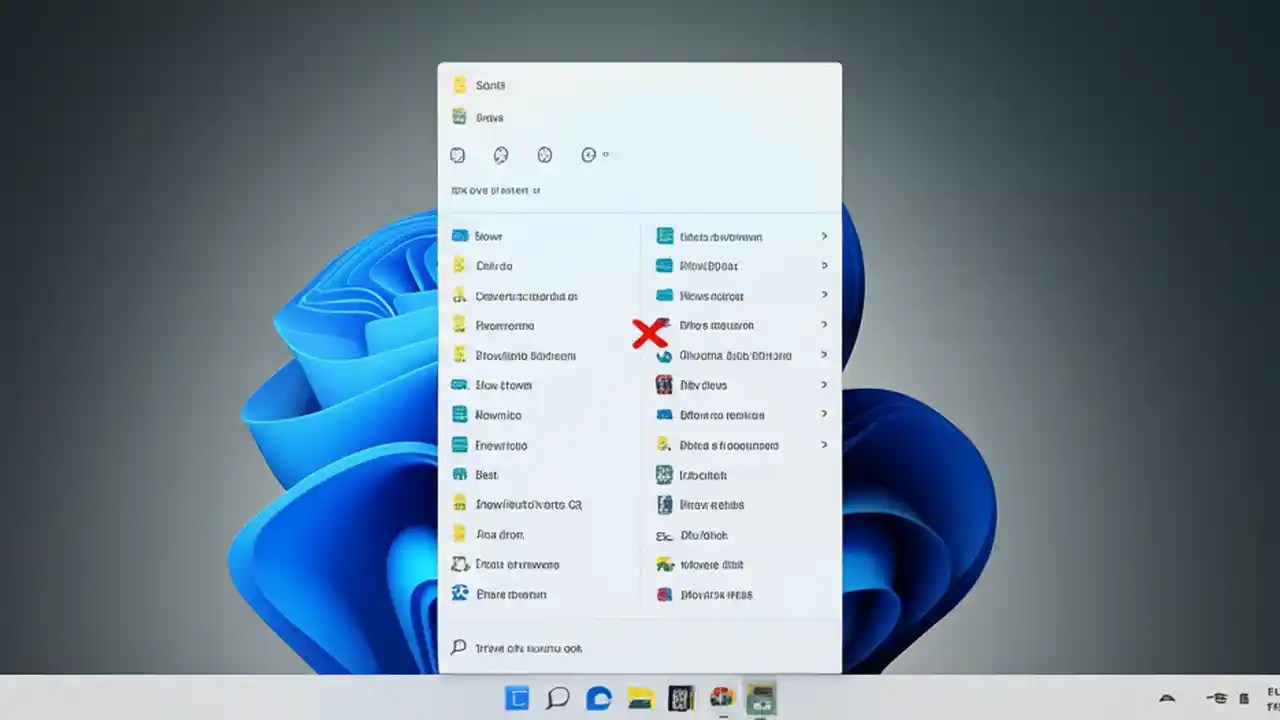Click the red icon on the last right-column entry
Viewport: 1280px width, 720px height.
click(x=665, y=594)
